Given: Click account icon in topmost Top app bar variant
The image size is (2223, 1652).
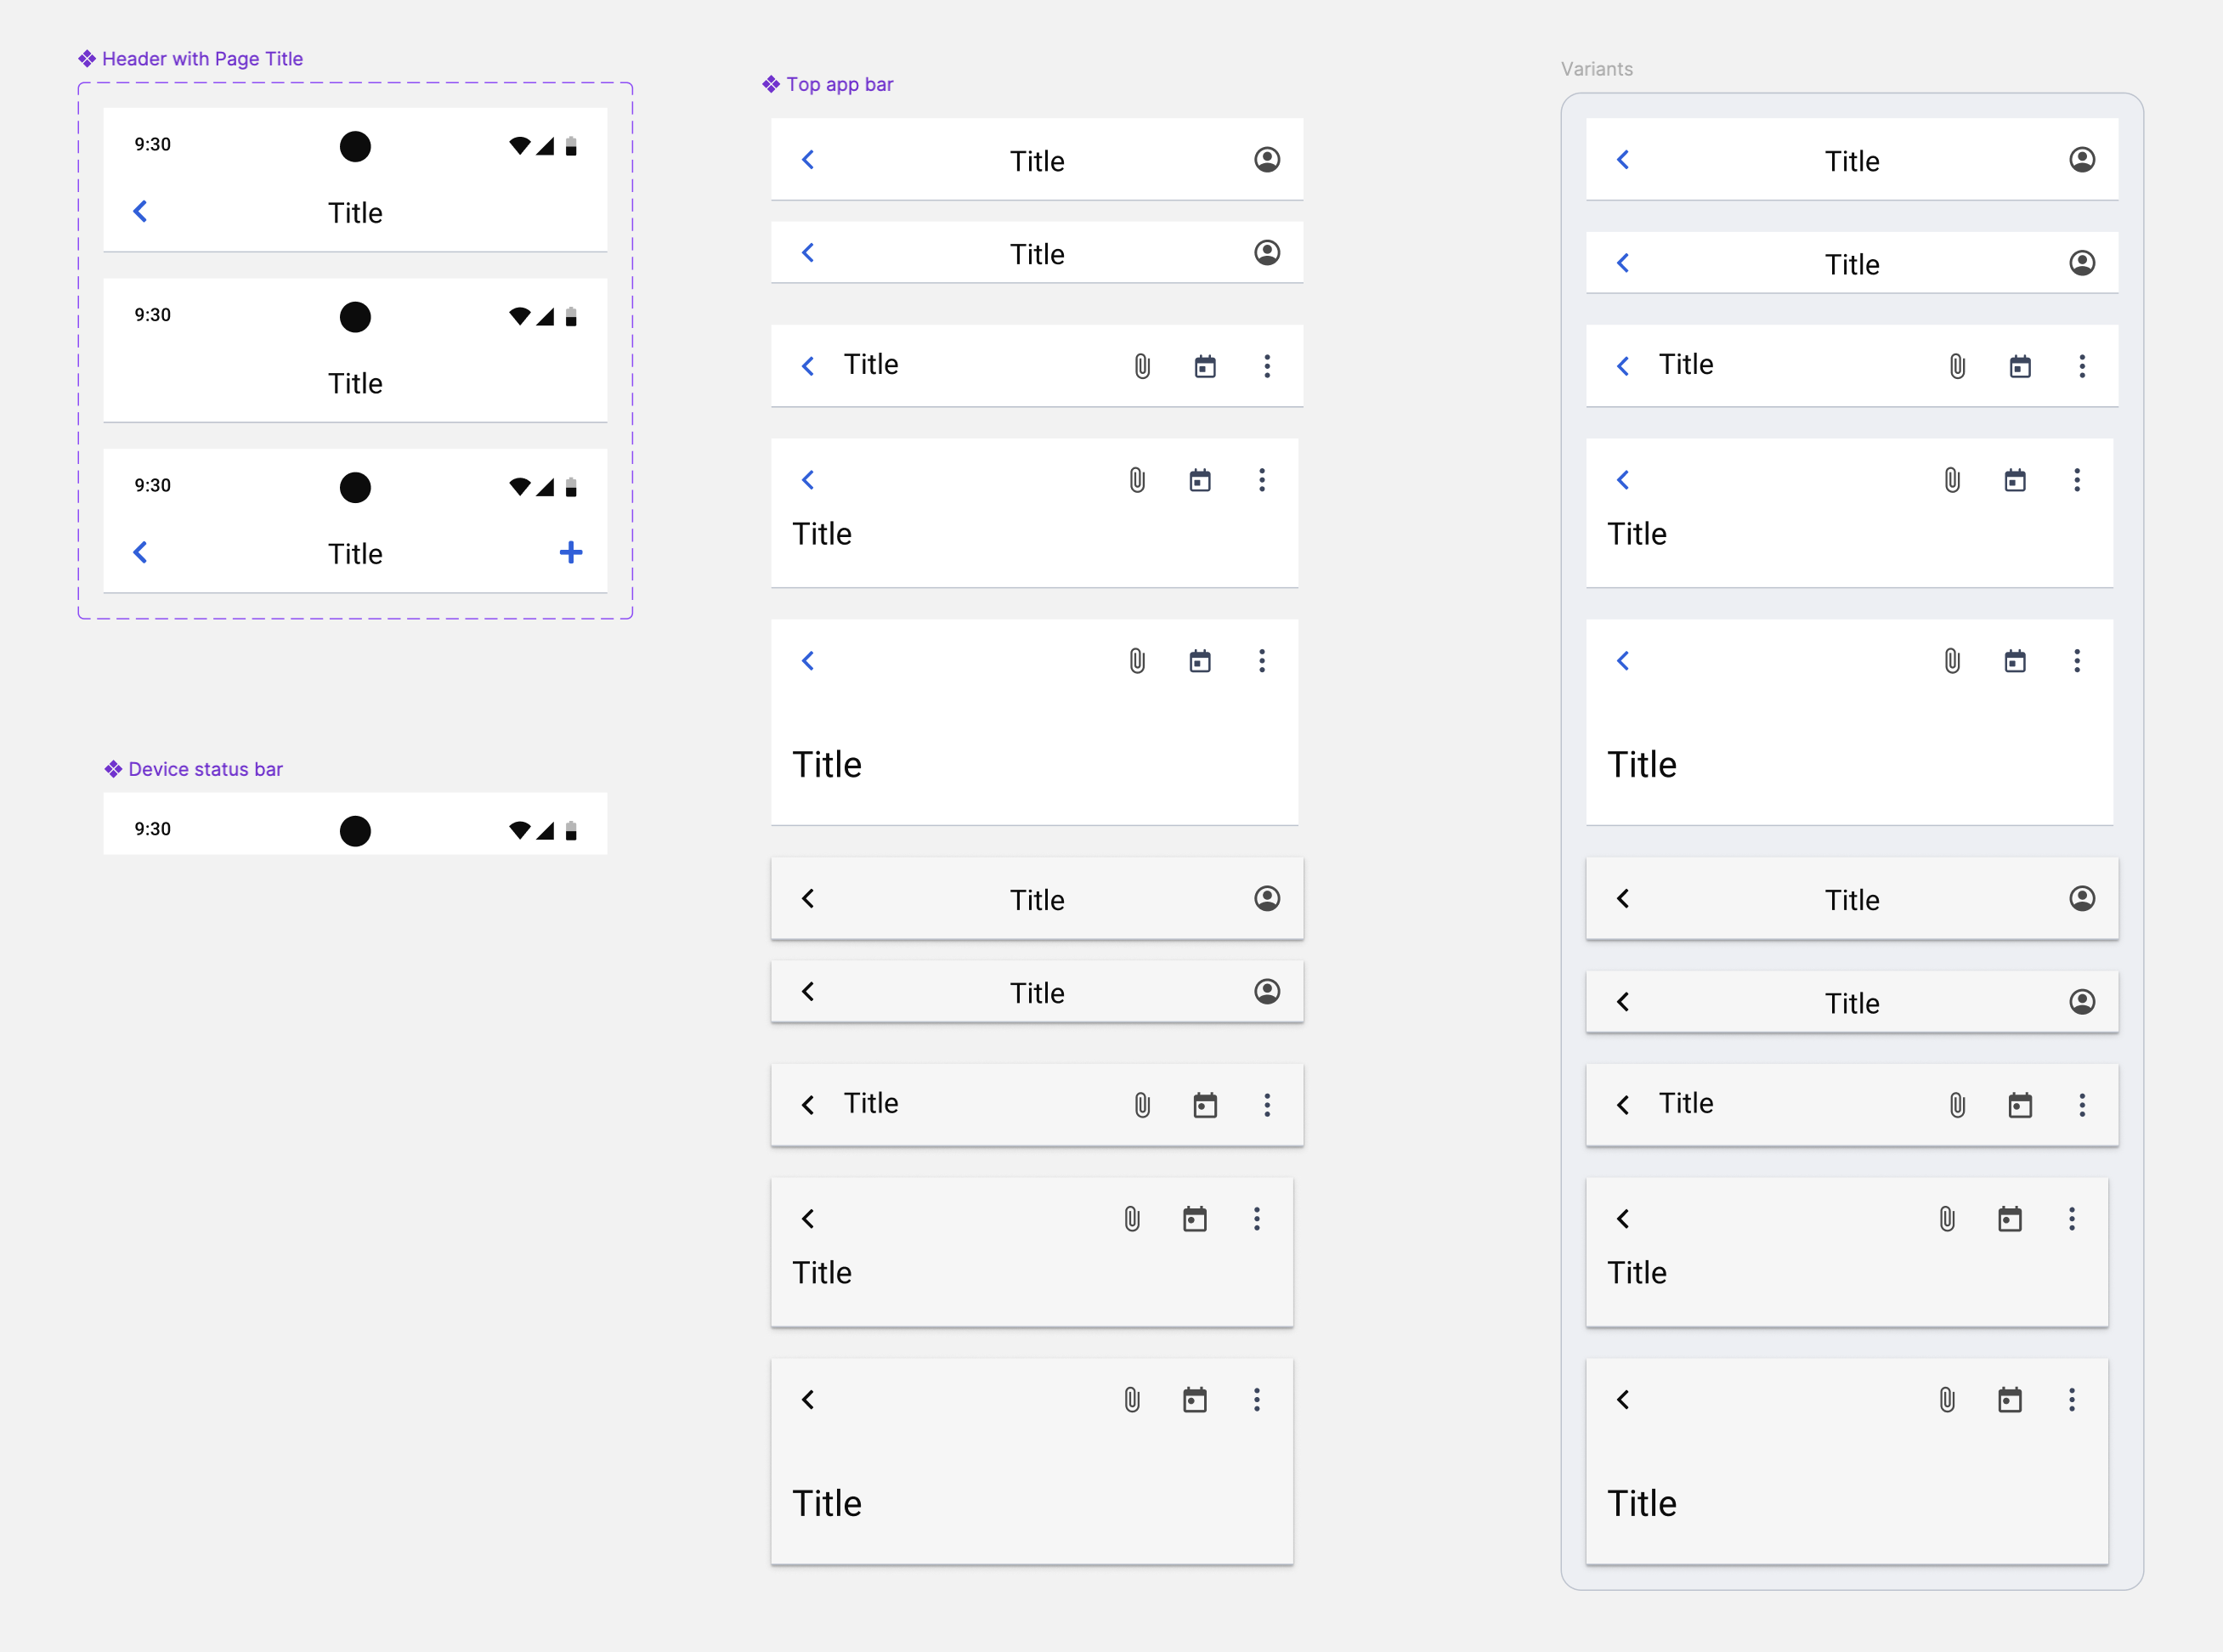Looking at the screenshot, I should [x=1266, y=160].
